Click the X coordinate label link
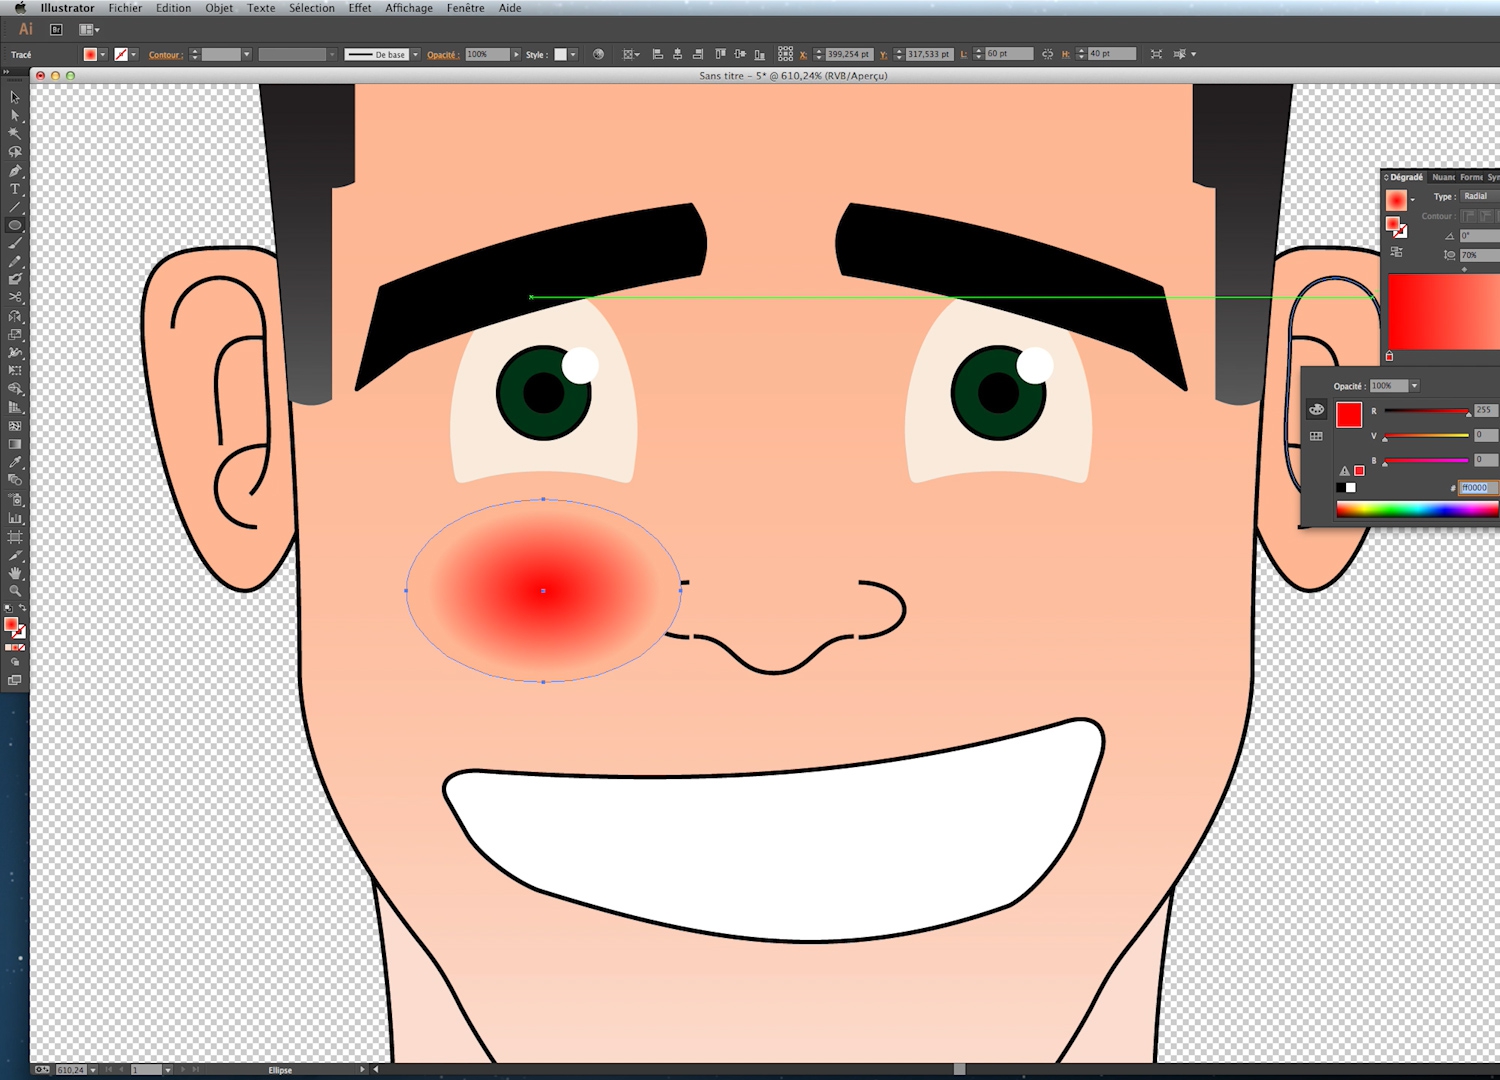The height and width of the screenshot is (1080, 1500). [x=803, y=55]
